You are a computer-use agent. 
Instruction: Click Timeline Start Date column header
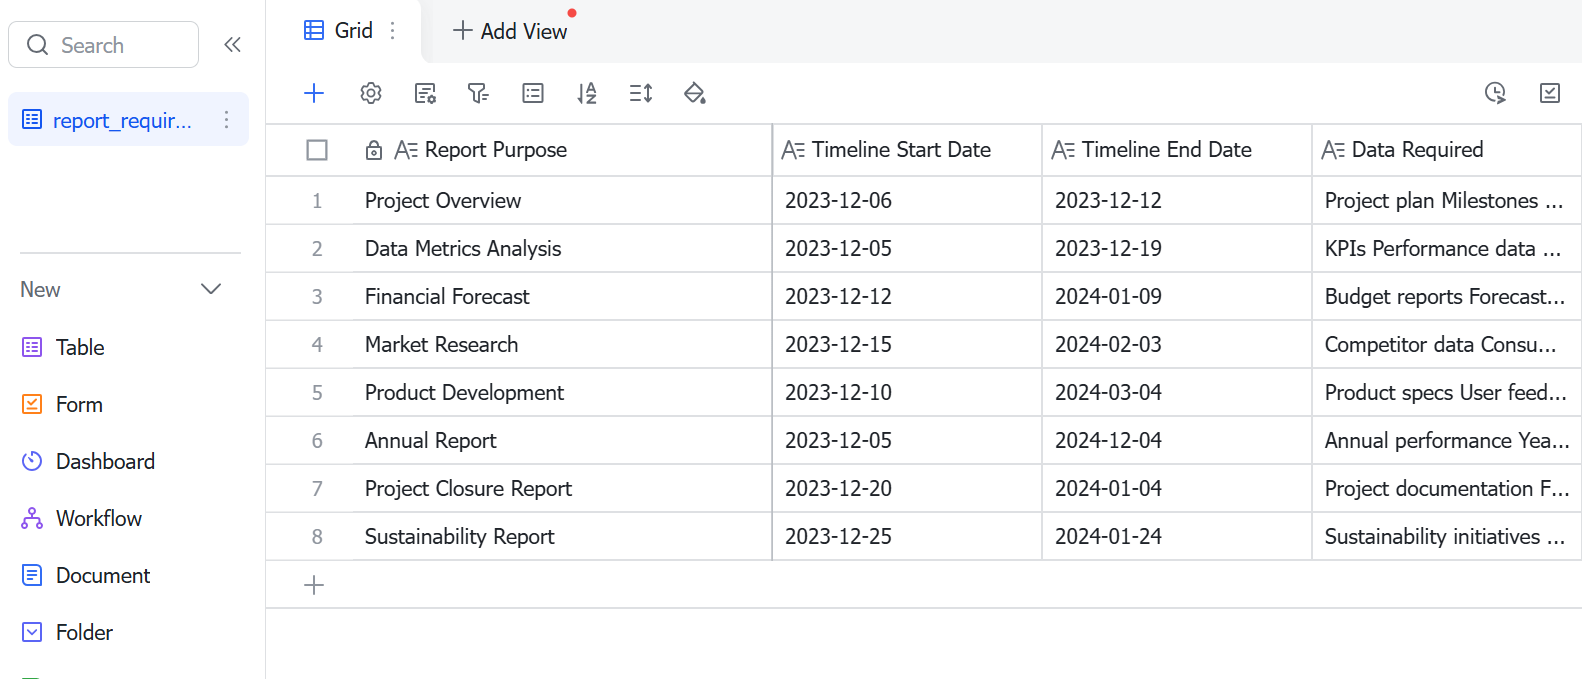click(907, 150)
